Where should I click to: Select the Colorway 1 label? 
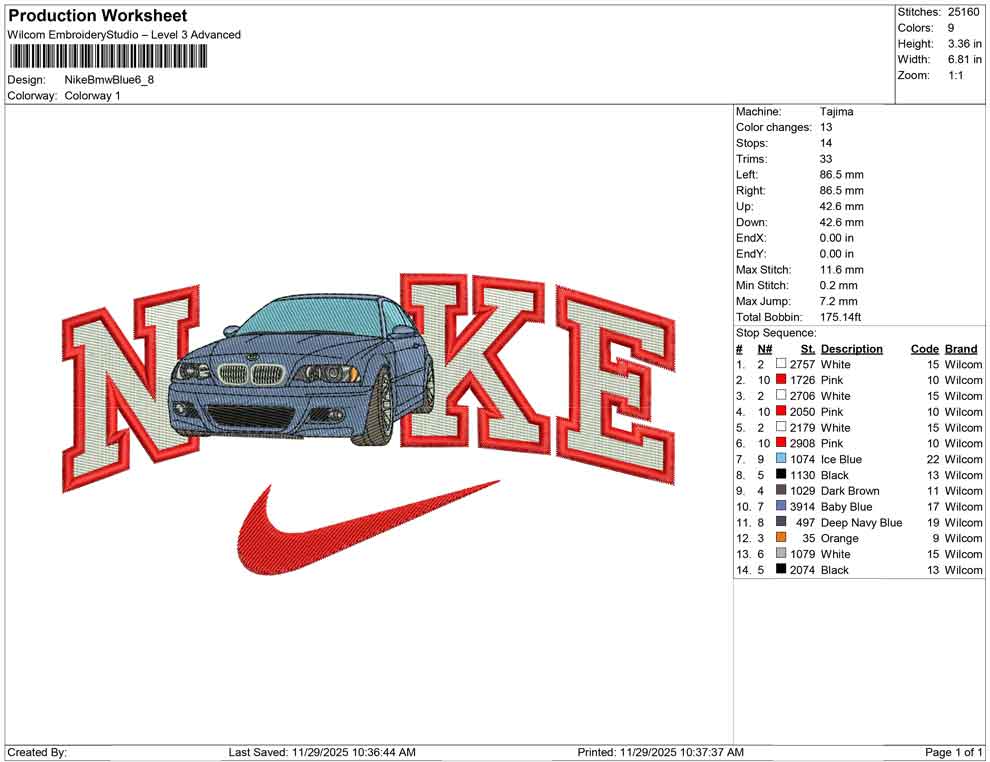pyautogui.click(x=91, y=96)
